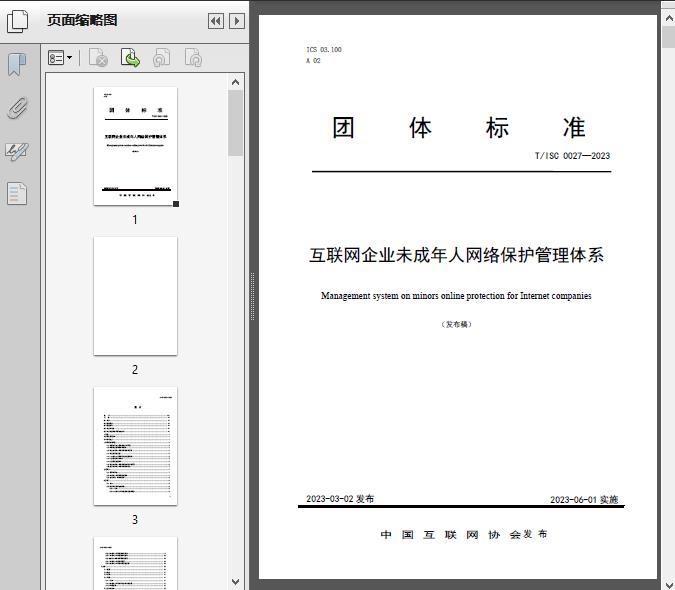The height and width of the screenshot is (590, 675).
Task: Open the Bookmarks panel
Action: [x=17, y=65]
